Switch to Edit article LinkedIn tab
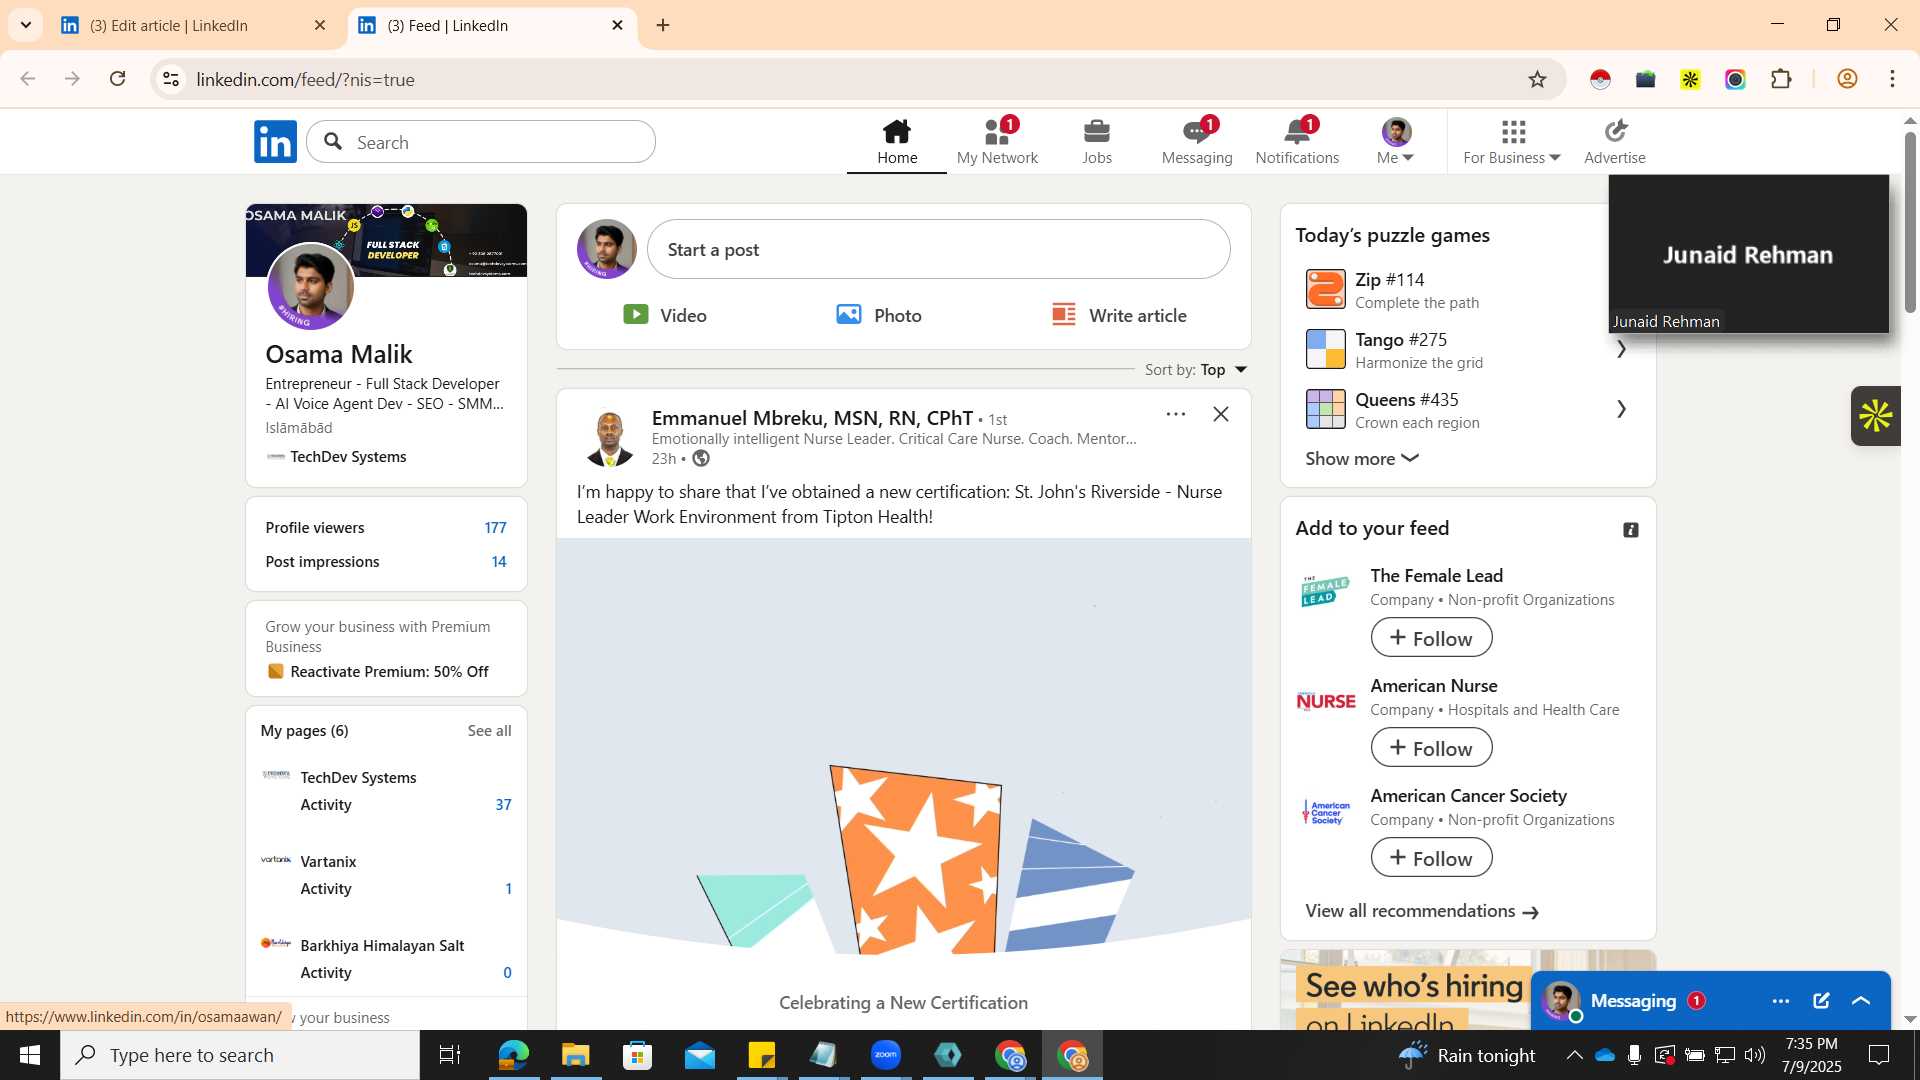Image resolution: width=1920 pixels, height=1080 pixels. pos(192,25)
